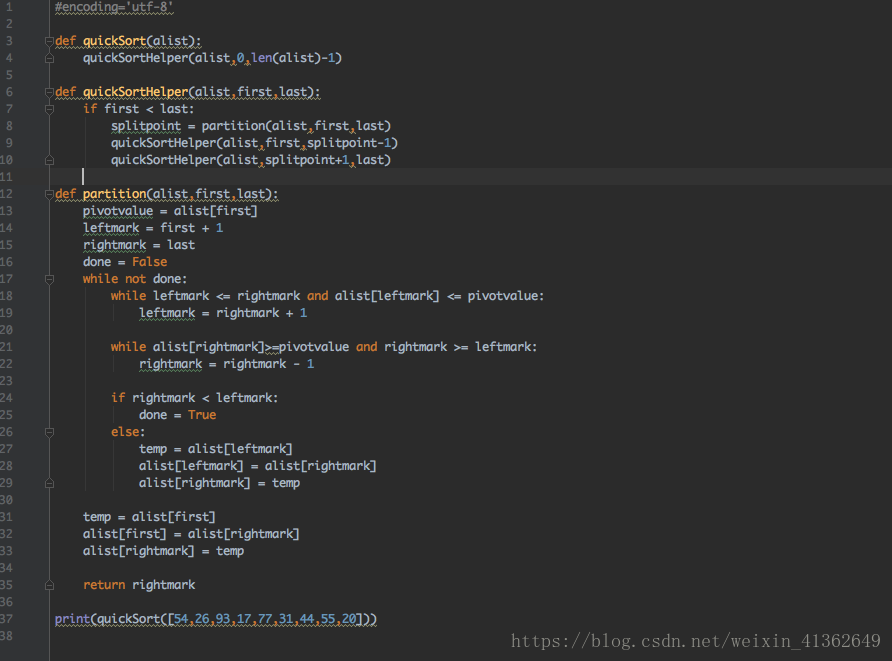Screen dimensions: 892x661
Task: Click 'partition' name in its def line
Action: point(114,194)
